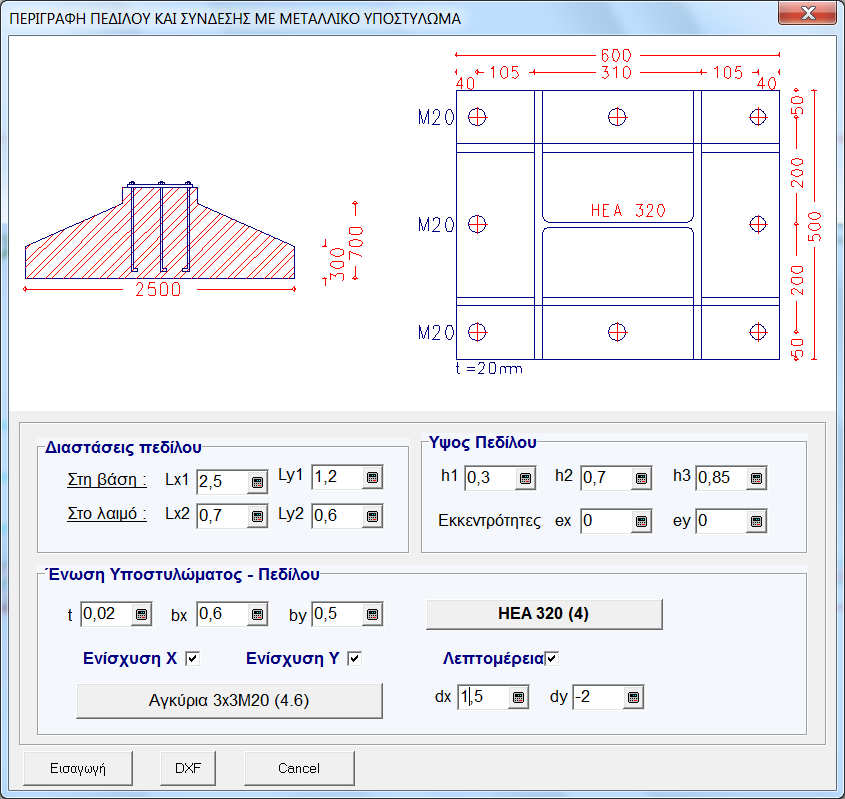This screenshot has height=799, width=845.
Task: Click the Ly2 input field with 0,6
Action: click(337, 517)
